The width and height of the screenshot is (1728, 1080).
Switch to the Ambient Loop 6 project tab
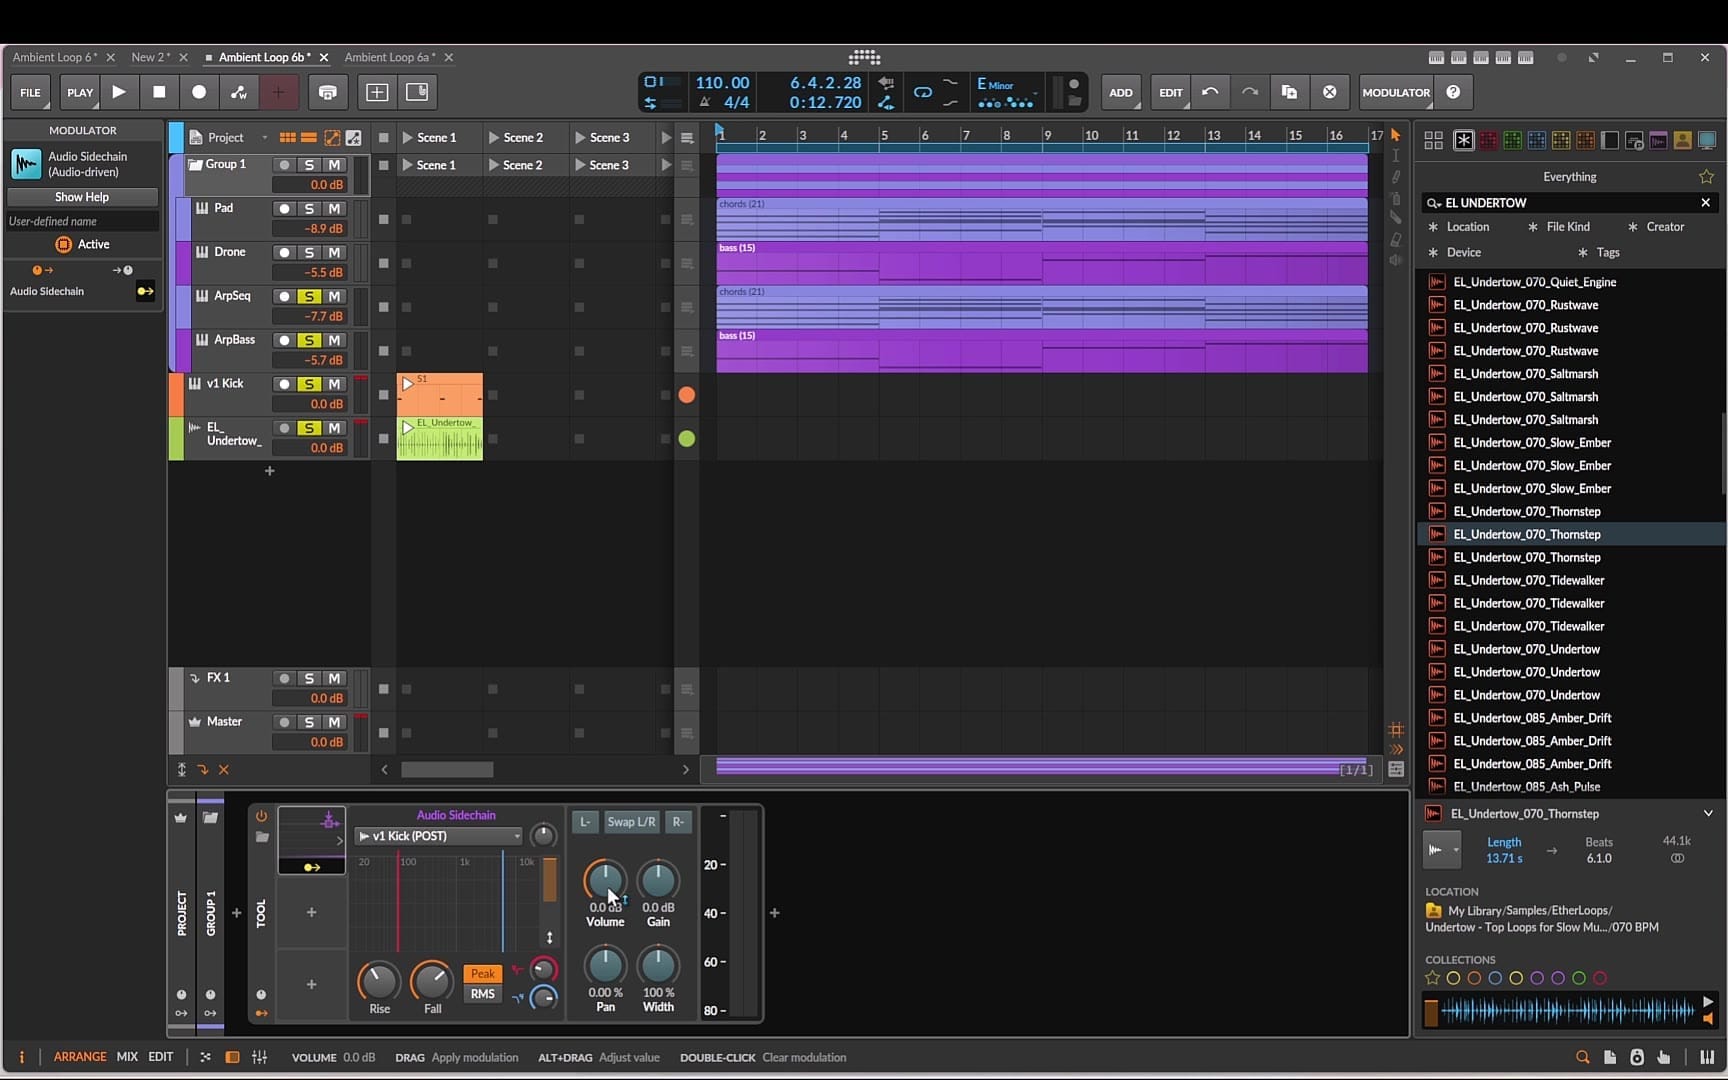click(55, 57)
